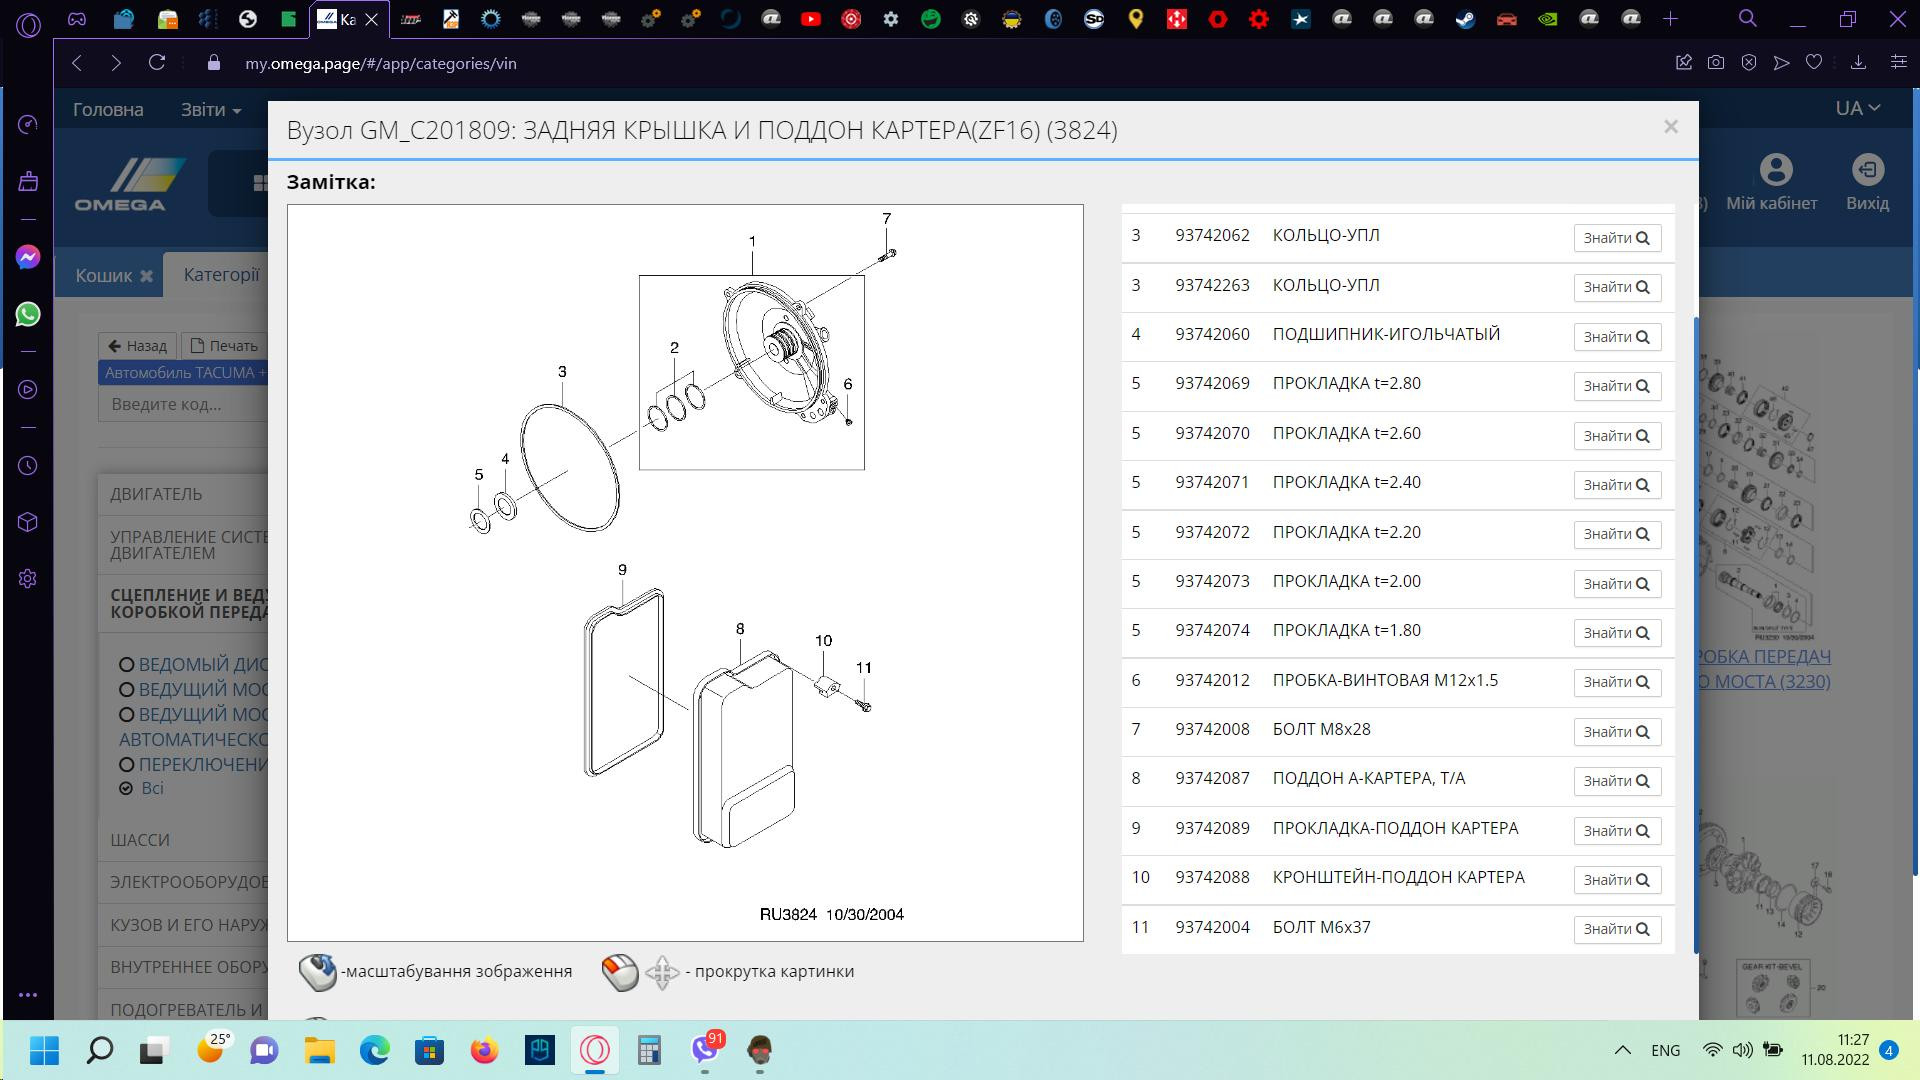Select the ВЕДОМЫЙ ДИСК radio option
The image size is (1920, 1080).
coord(127,665)
